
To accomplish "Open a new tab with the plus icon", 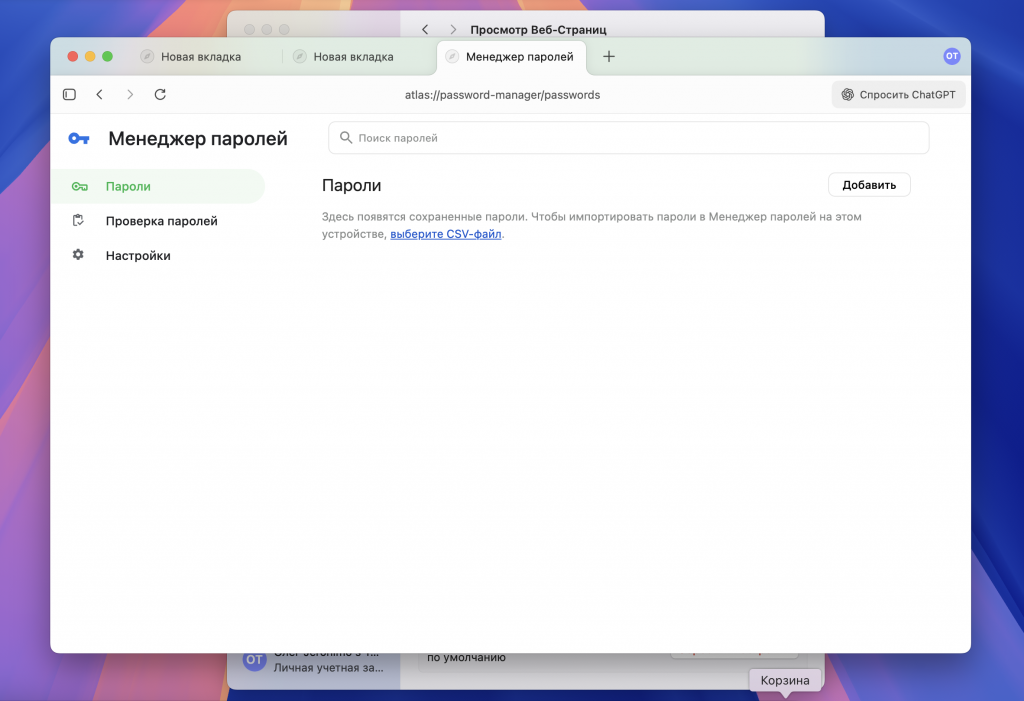I will [608, 57].
